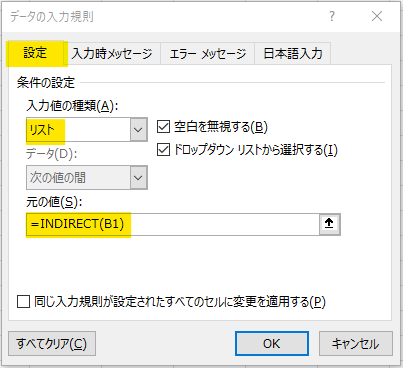Screen dimensions: 403x368
Task: Click the range selector arrow icon in 元の値
Action: tap(329, 224)
